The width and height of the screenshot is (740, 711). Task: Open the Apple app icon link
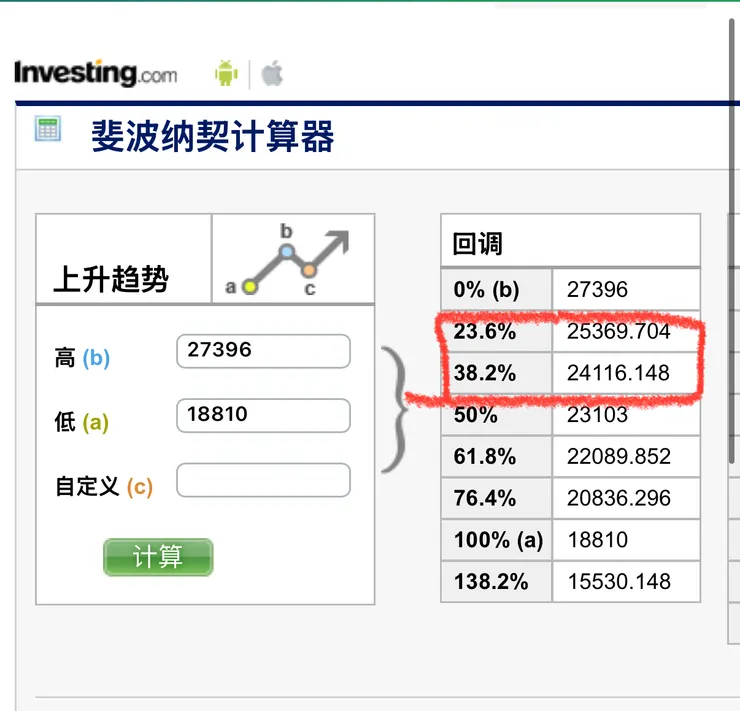272,73
